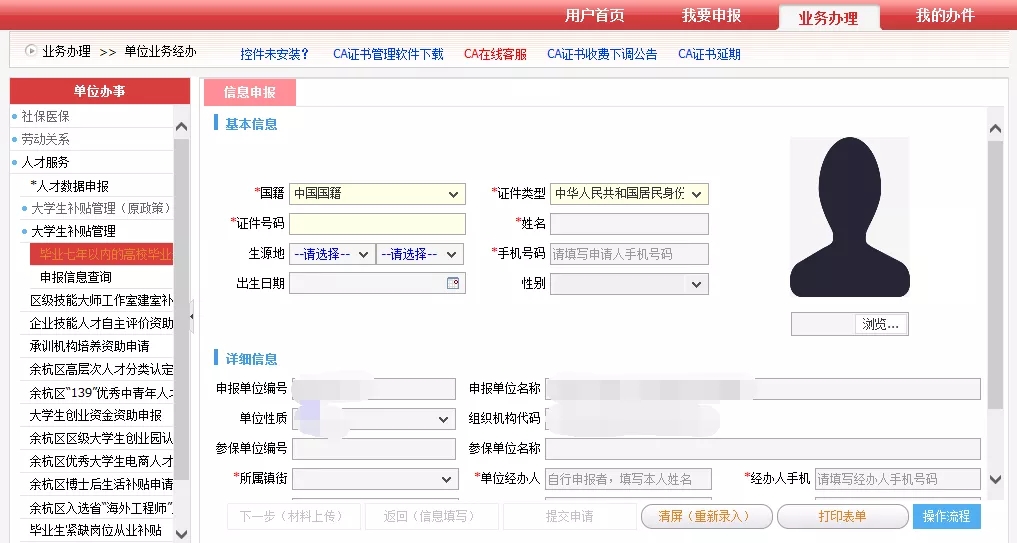Open the CA在线客服 link
Viewport: 1017px width, 543px height.
(x=495, y=54)
